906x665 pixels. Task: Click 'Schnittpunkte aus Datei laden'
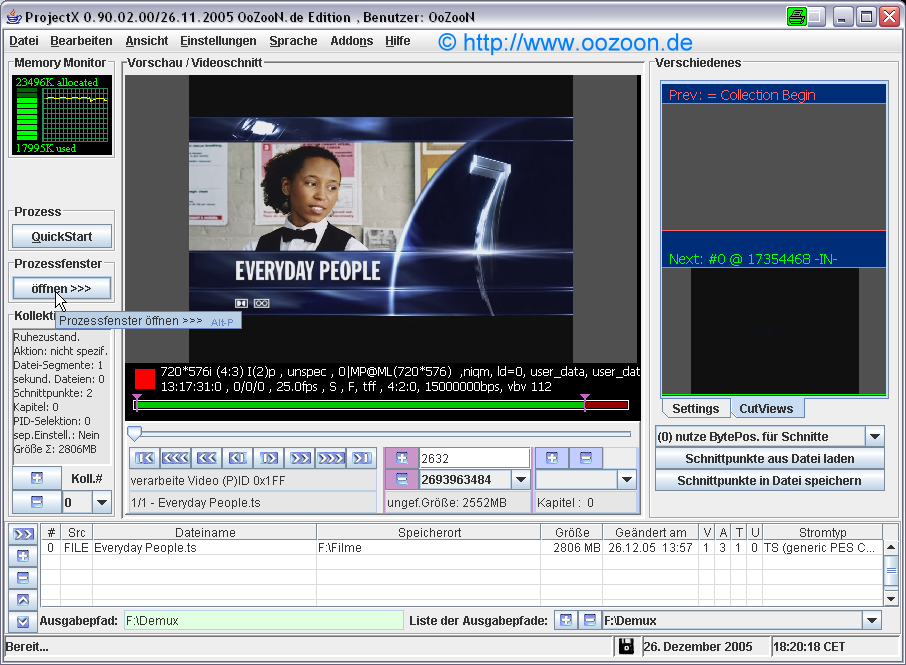click(x=770, y=459)
